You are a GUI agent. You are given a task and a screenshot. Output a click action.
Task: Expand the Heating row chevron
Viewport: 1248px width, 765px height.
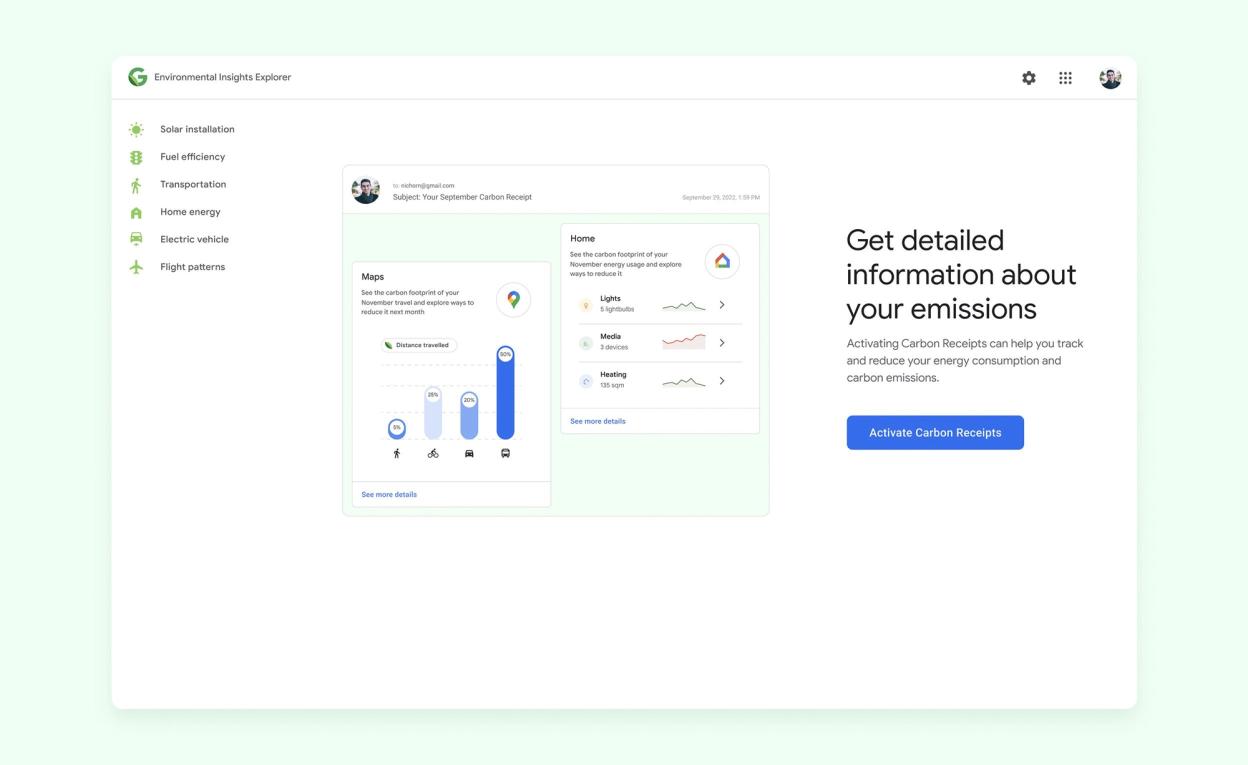point(722,381)
